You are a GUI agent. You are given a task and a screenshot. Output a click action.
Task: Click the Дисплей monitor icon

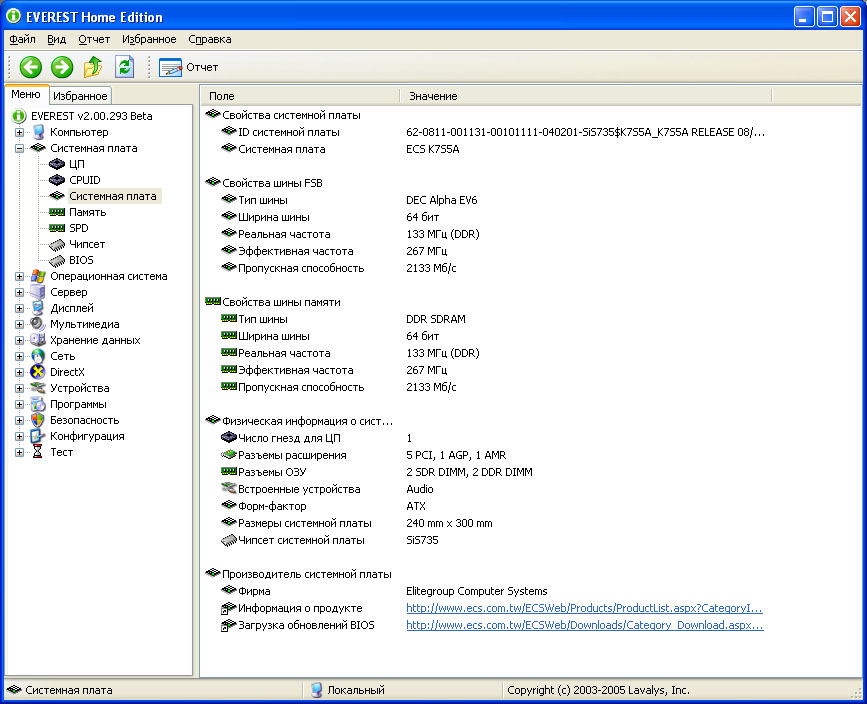coord(38,308)
